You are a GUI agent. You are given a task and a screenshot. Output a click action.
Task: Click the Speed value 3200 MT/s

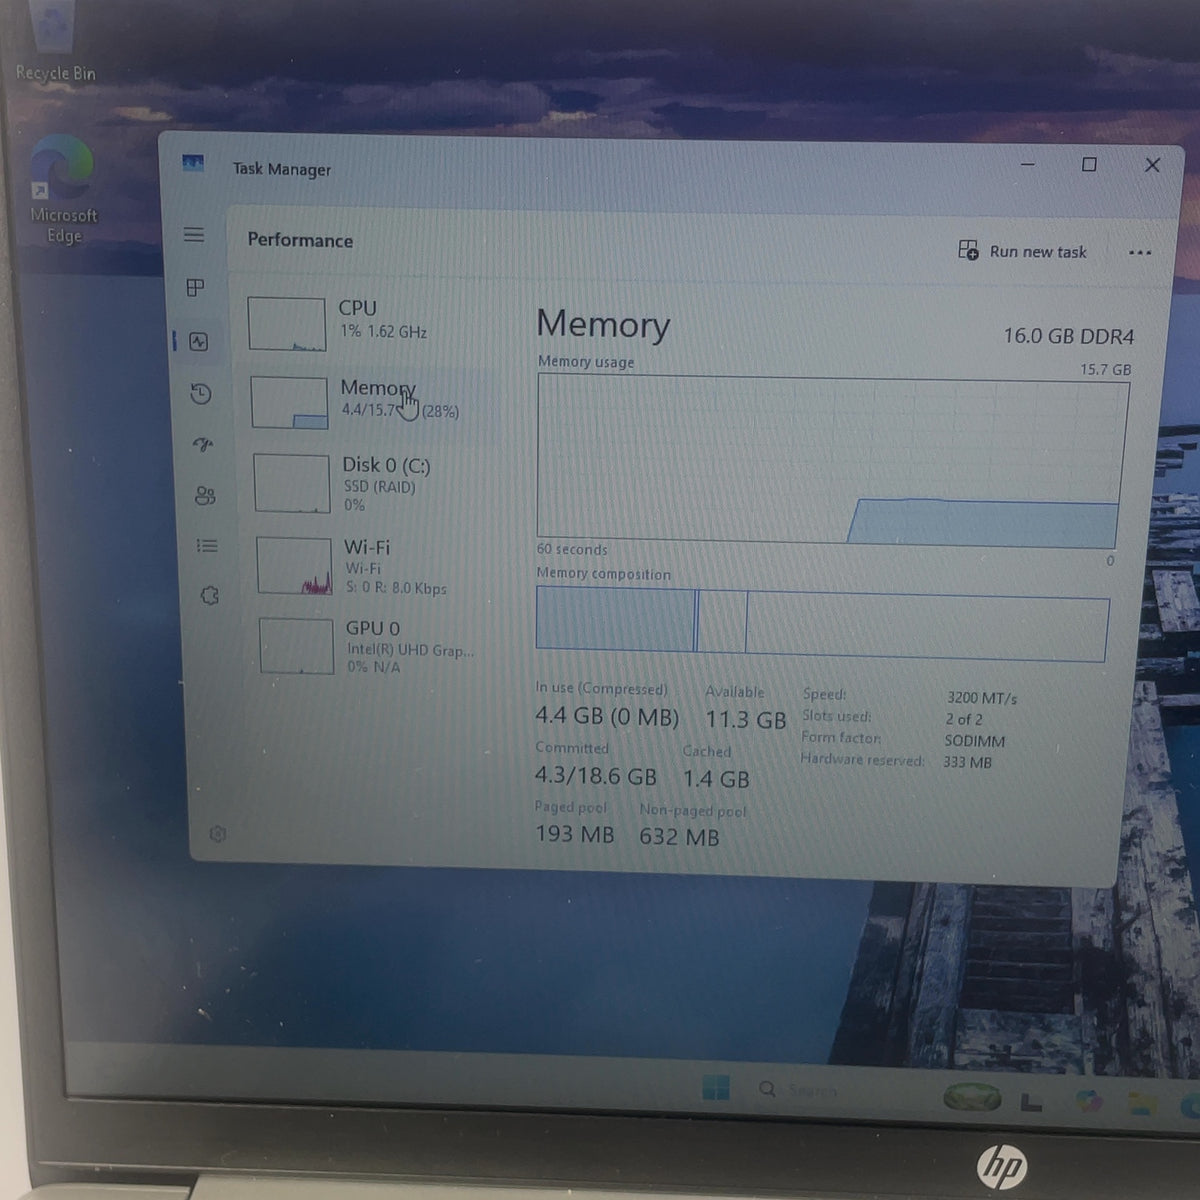[x=982, y=698]
